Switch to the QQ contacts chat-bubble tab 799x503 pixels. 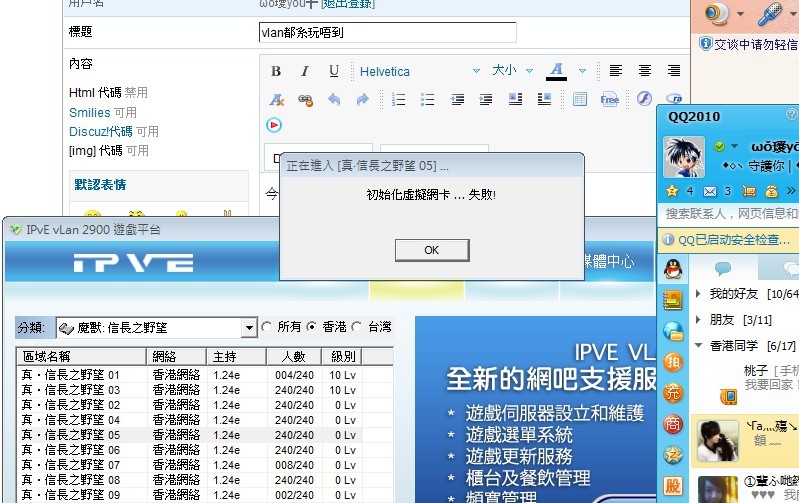(x=723, y=268)
